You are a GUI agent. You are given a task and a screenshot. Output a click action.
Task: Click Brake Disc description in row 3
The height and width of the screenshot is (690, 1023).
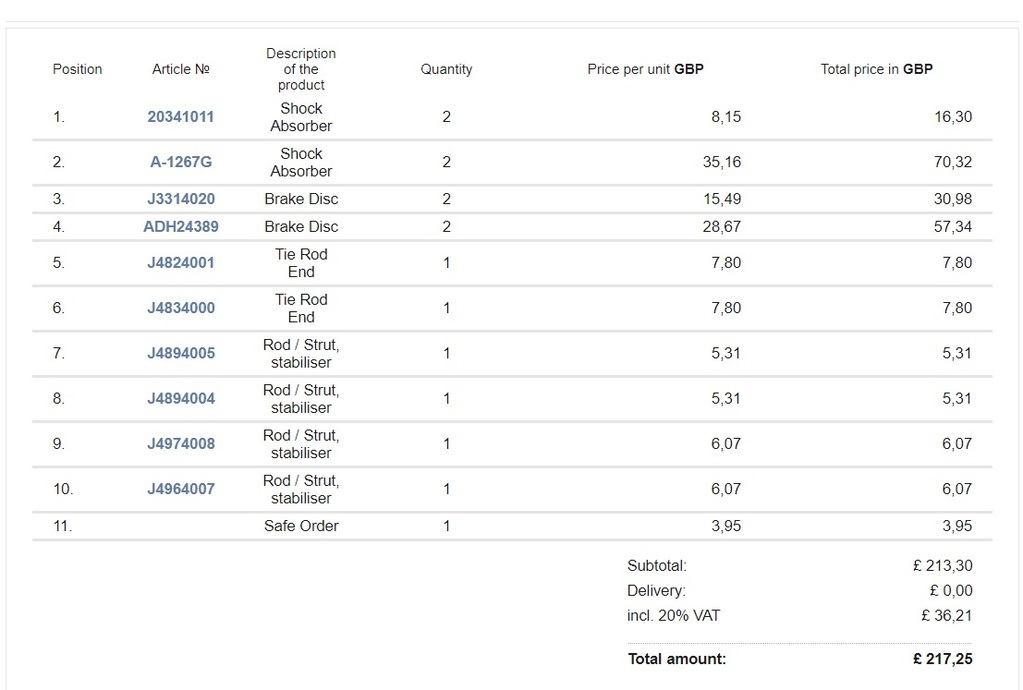click(301, 199)
